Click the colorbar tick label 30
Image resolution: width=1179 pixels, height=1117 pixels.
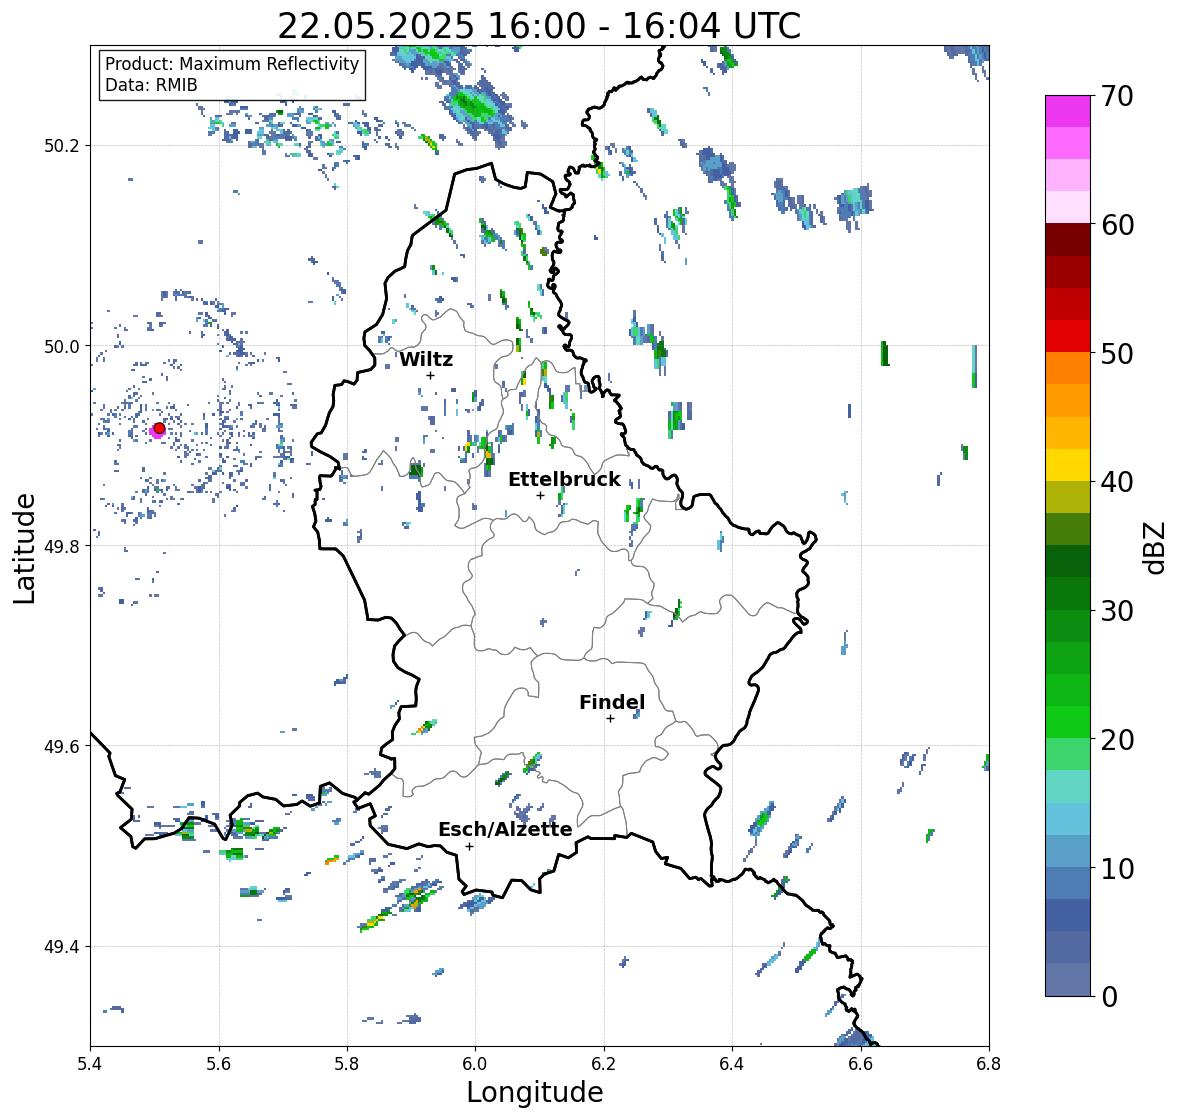[x=1117, y=611]
